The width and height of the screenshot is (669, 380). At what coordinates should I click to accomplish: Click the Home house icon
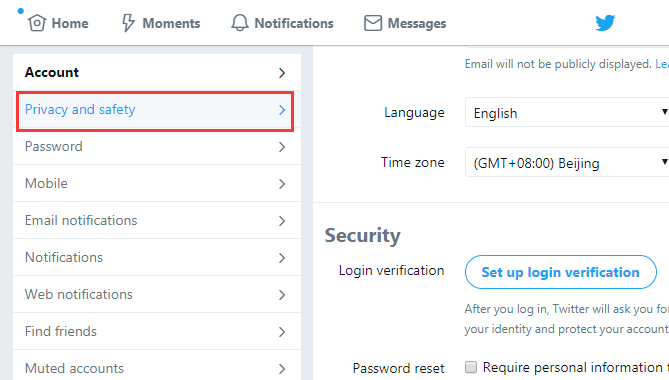pos(37,23)
